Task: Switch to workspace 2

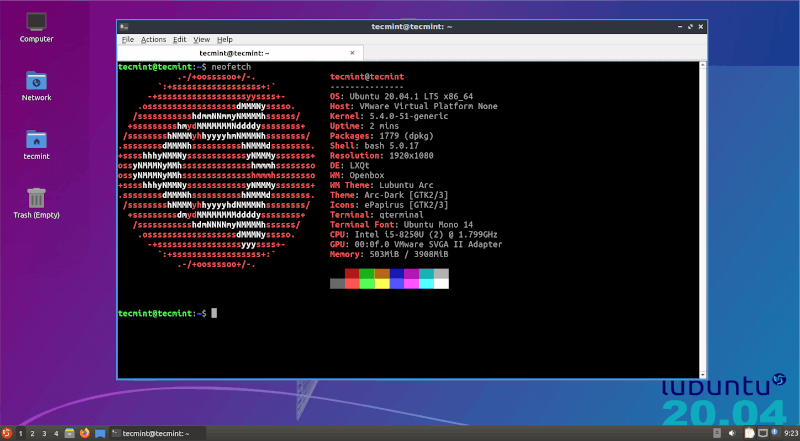Action: [x=32, y=433]
